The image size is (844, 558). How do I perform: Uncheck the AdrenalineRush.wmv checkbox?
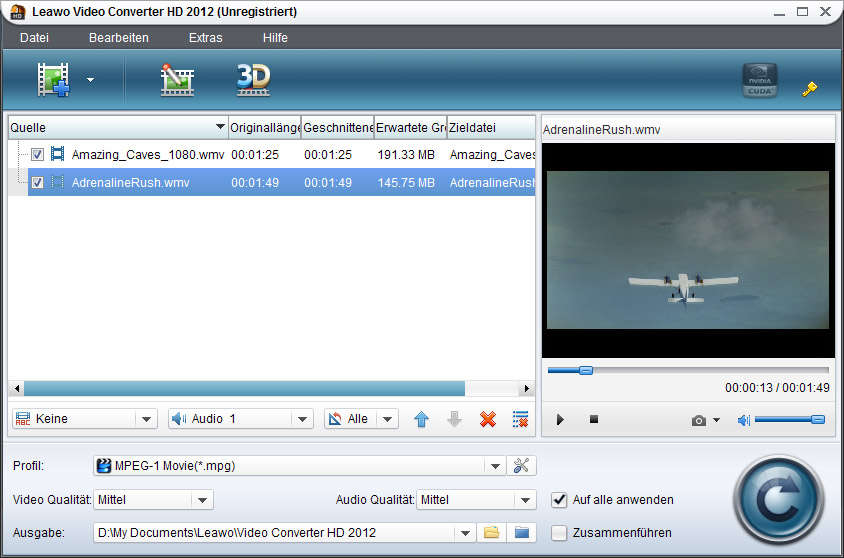37,182
